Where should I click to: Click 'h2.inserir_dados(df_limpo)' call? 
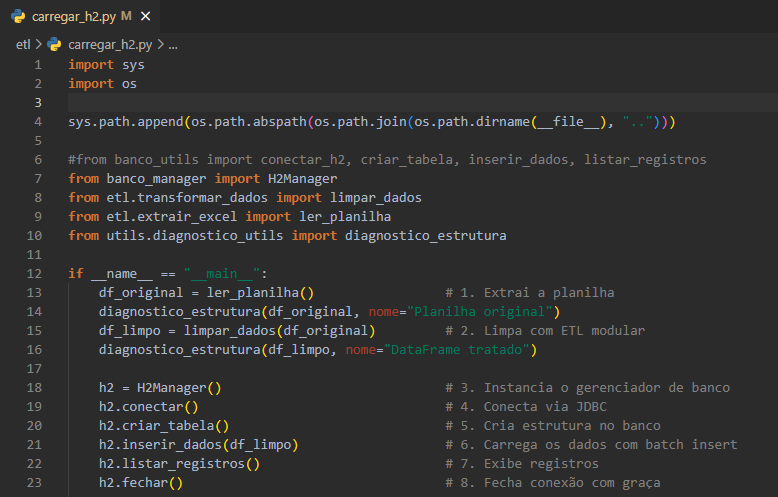coord(198,445)
